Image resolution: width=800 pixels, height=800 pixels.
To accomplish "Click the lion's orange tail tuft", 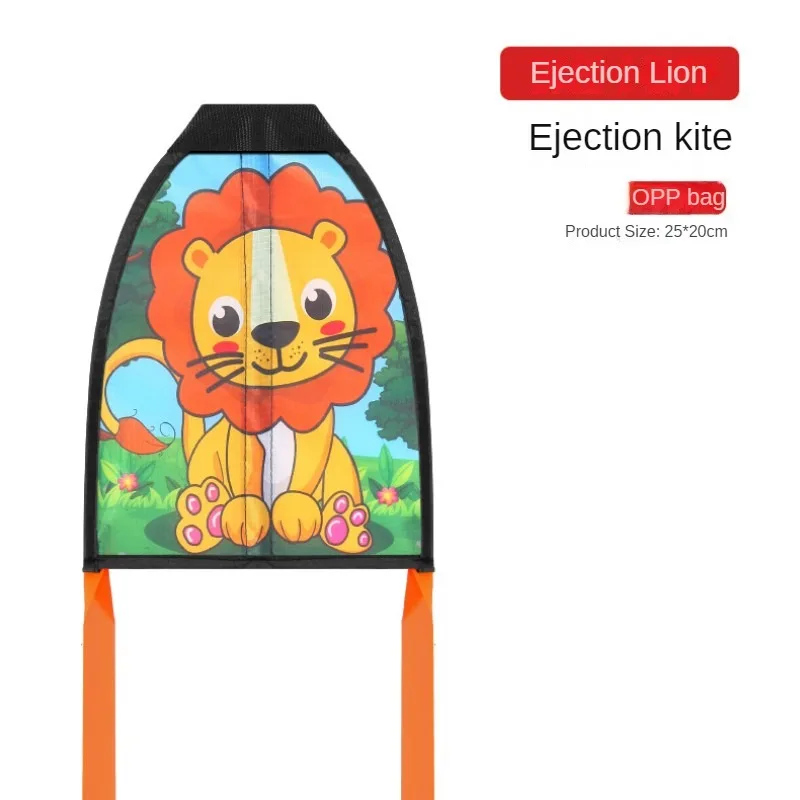I will point(134,437).
